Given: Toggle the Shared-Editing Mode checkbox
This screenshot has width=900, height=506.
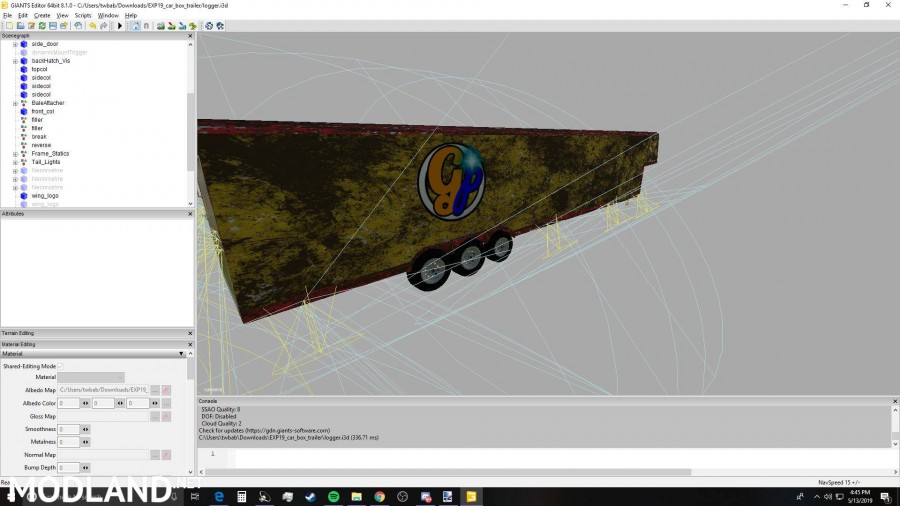Looking at the screenshot, I should pos(60,366).
